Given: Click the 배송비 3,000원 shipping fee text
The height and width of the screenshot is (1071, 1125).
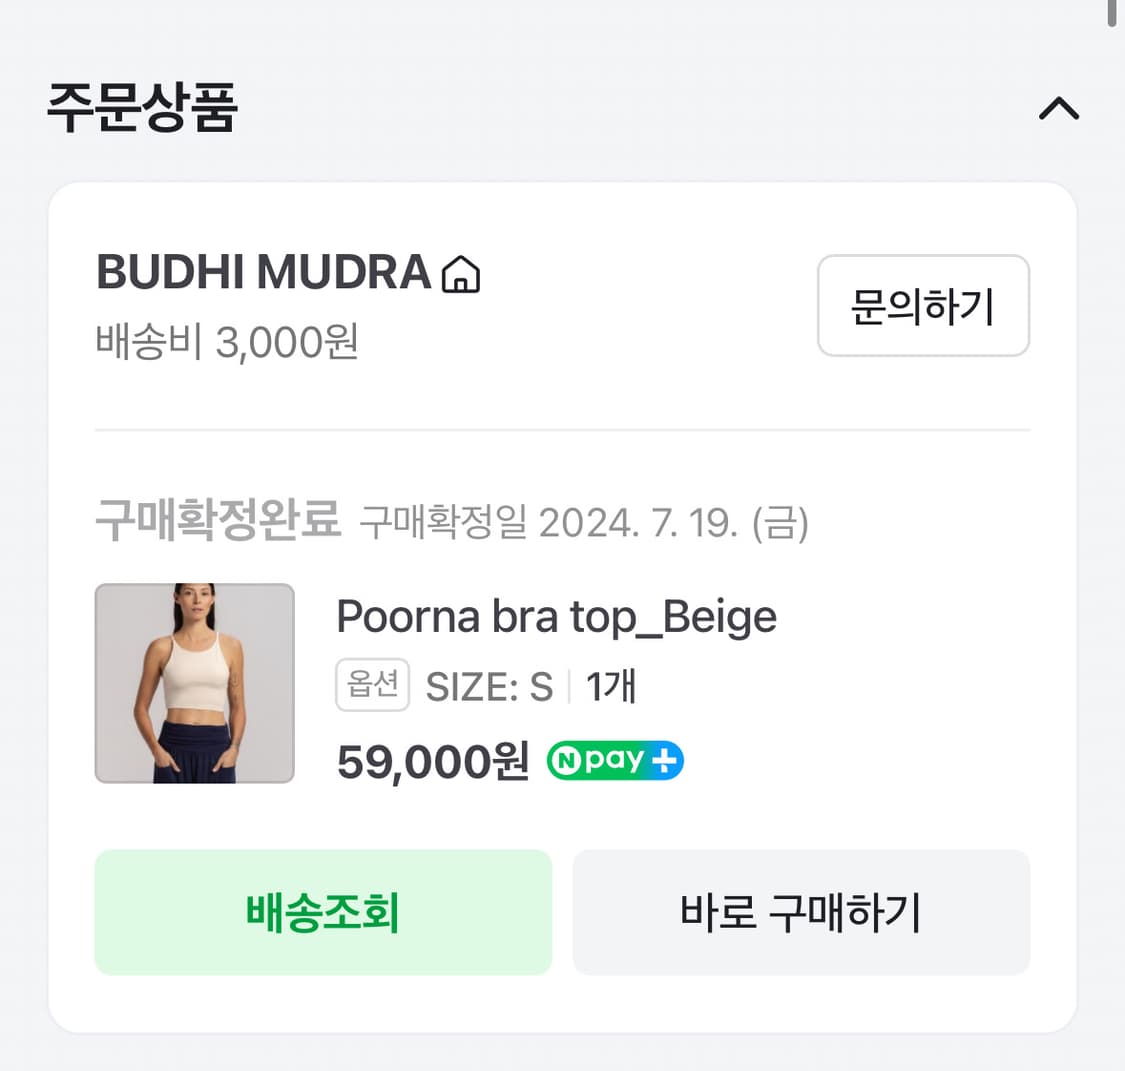Looking at the screenshot, I should coord(226,343).
